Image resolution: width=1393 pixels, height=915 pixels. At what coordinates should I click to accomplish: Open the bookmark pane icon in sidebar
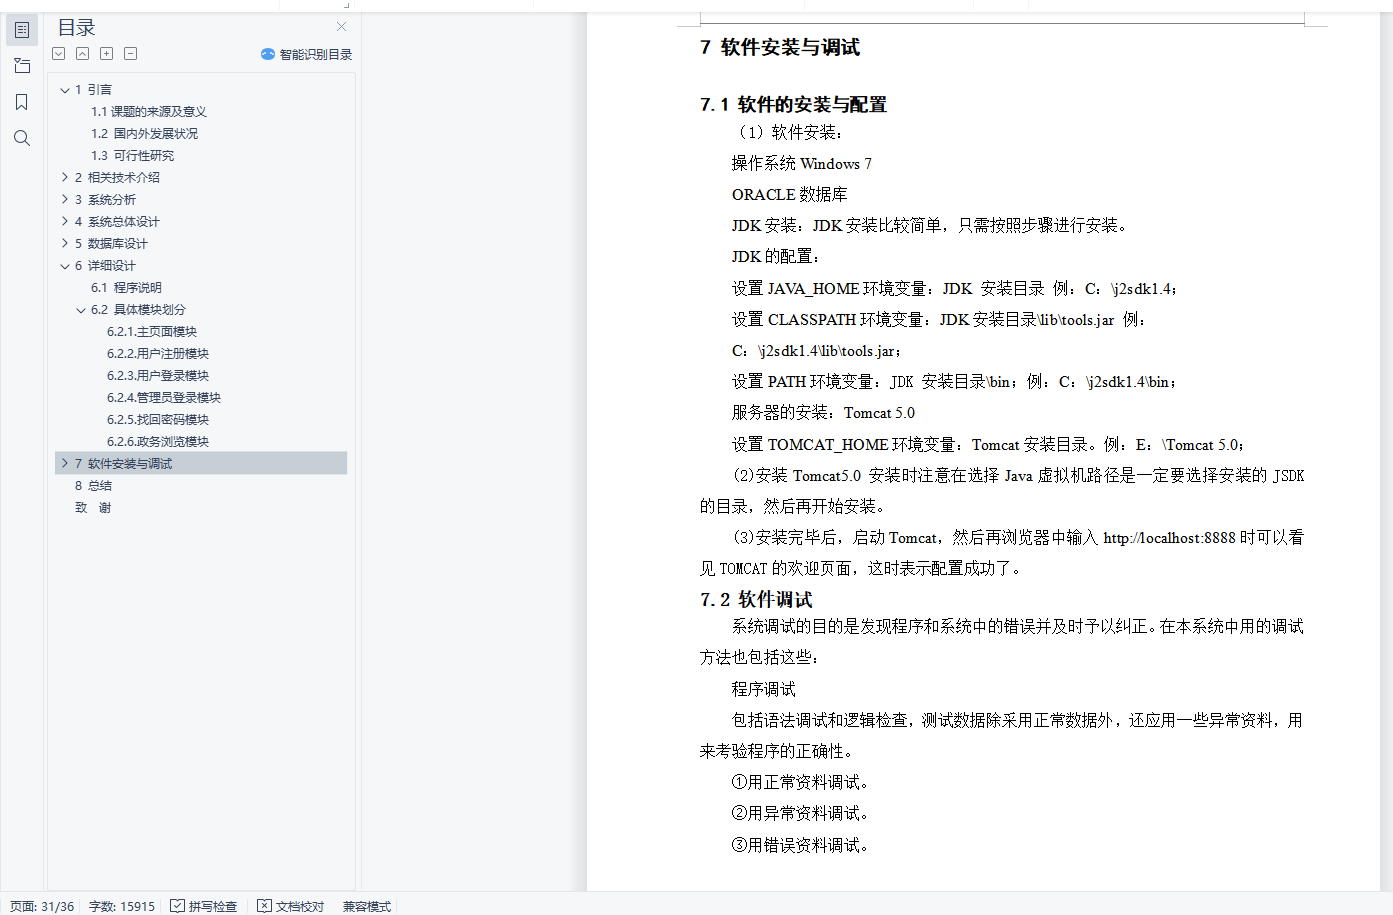(22, 102)
